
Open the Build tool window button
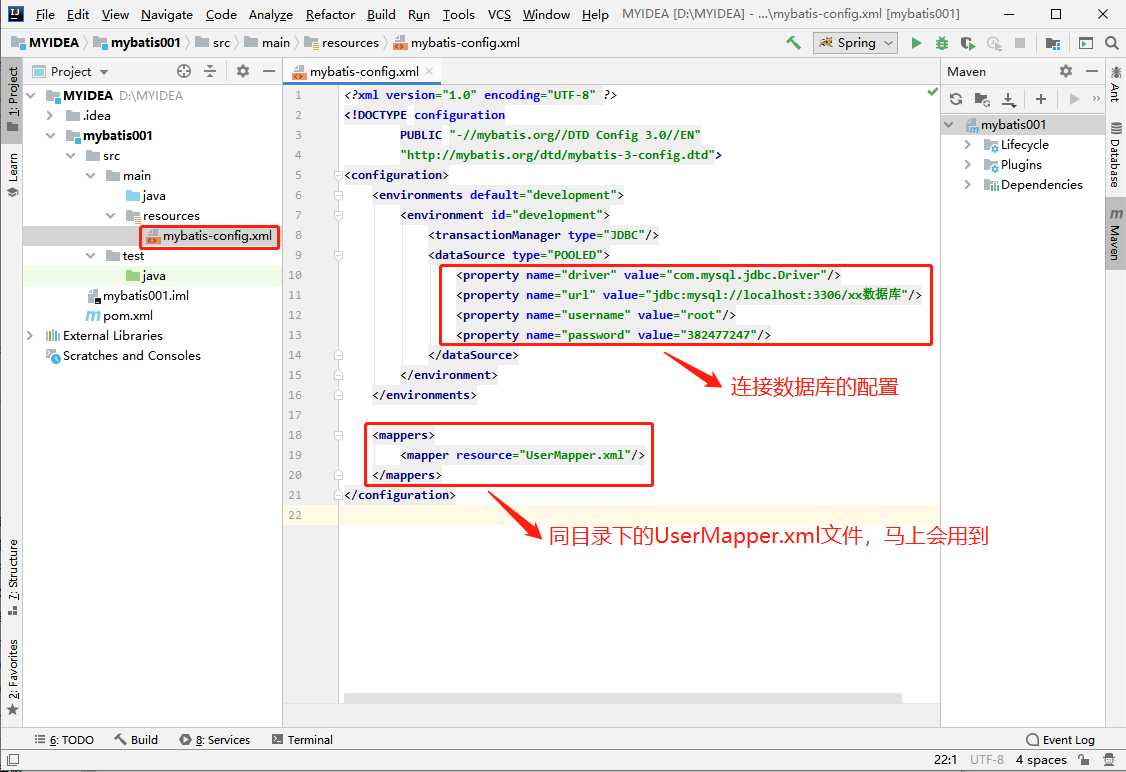pyautogui.click(x=136, y=740)
